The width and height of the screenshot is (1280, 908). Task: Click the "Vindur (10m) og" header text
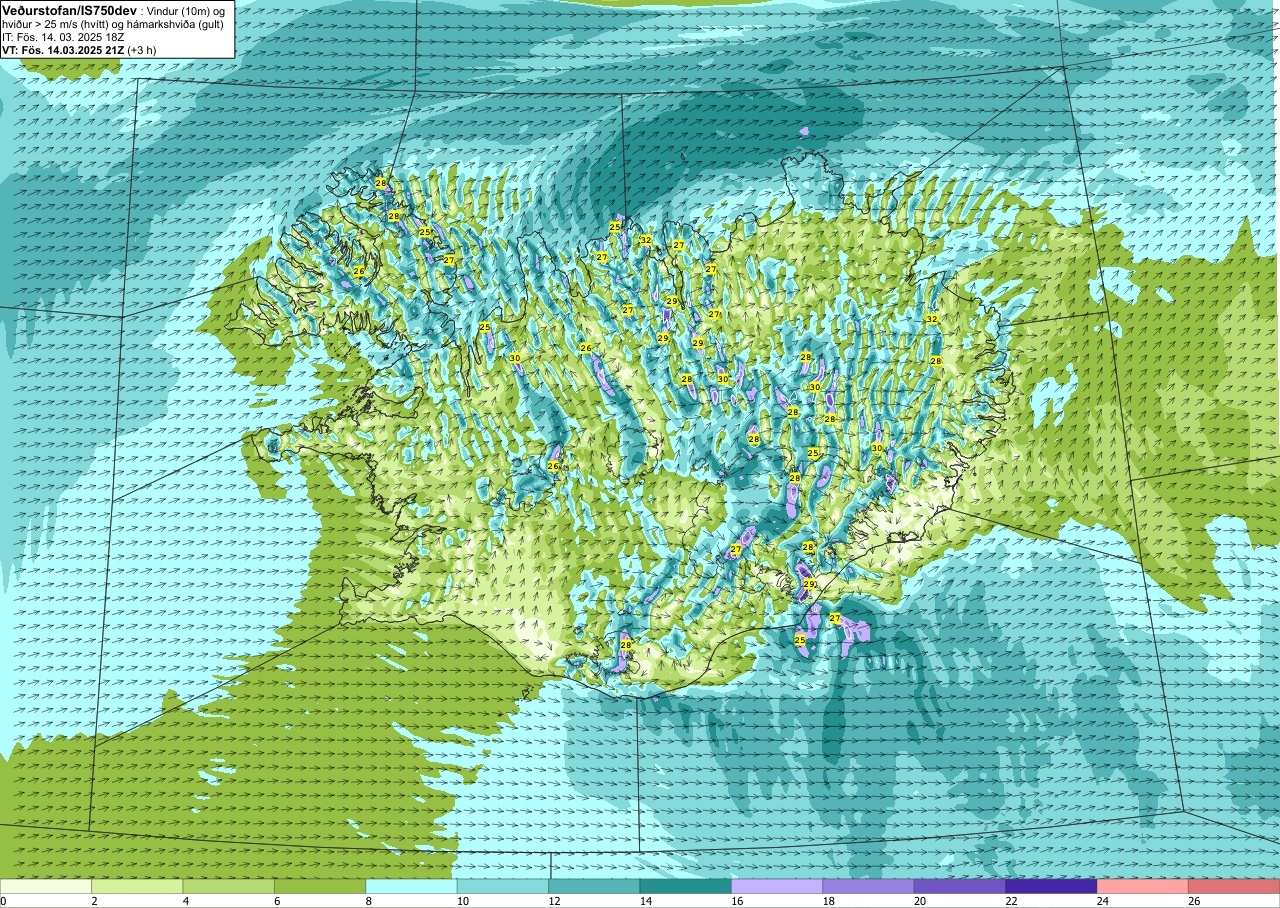(186, 9)
